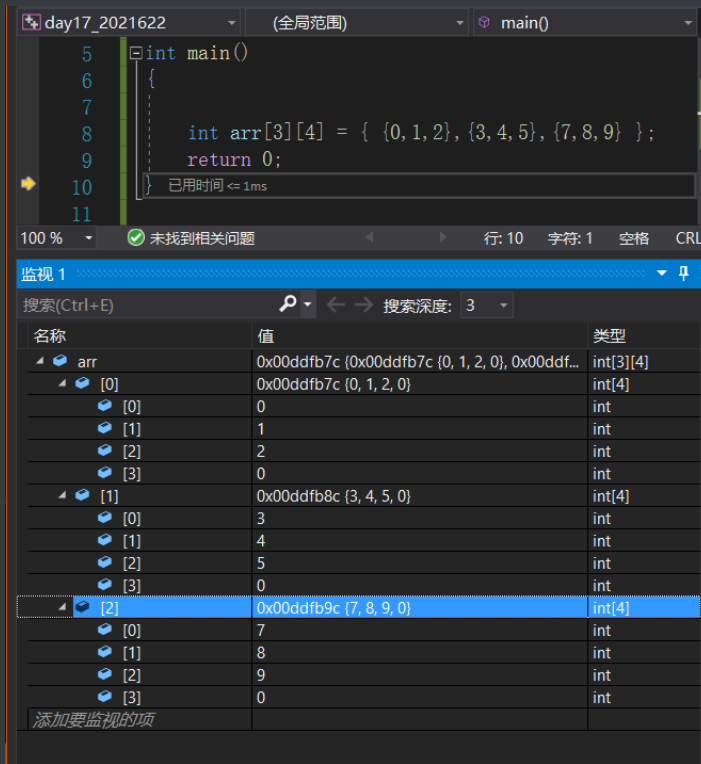
Task: Open the 搜索深度 depth combo box
Action: coord(487,306)
